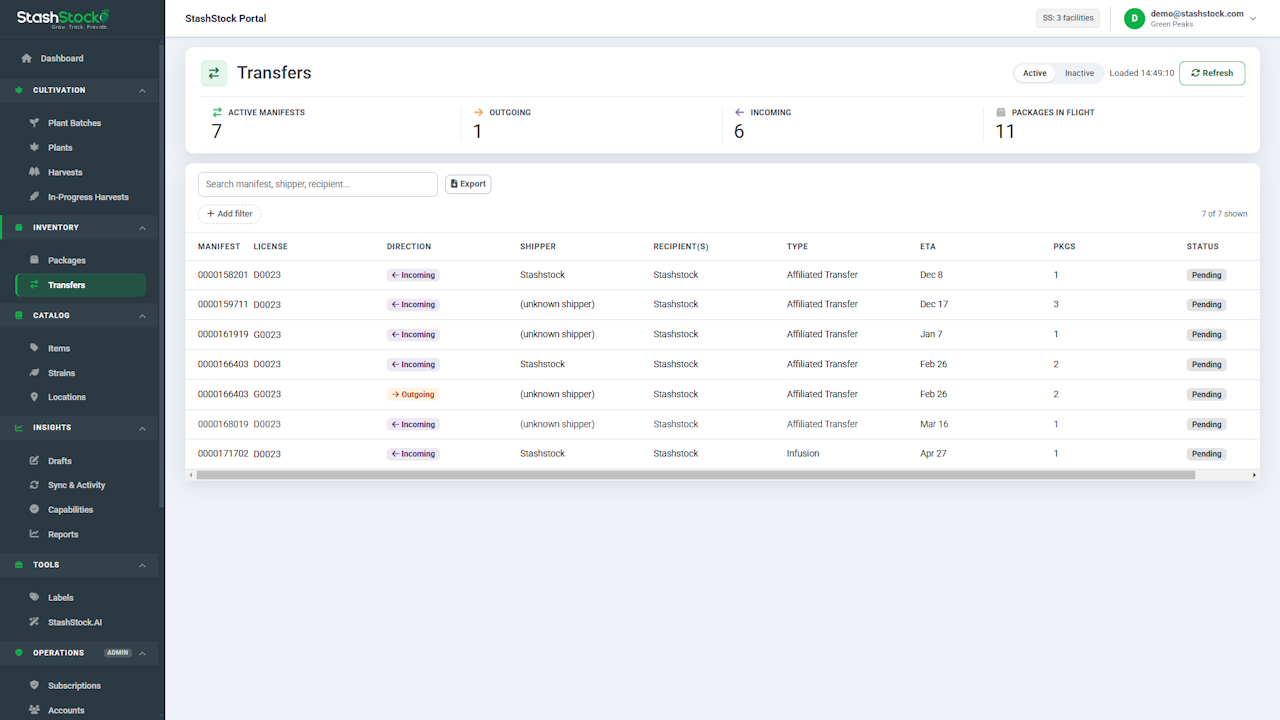The width and height of the screenshot is (1280, 720).
Task: Click license G0023 in Jan 7 row
Action: point(267,334)
